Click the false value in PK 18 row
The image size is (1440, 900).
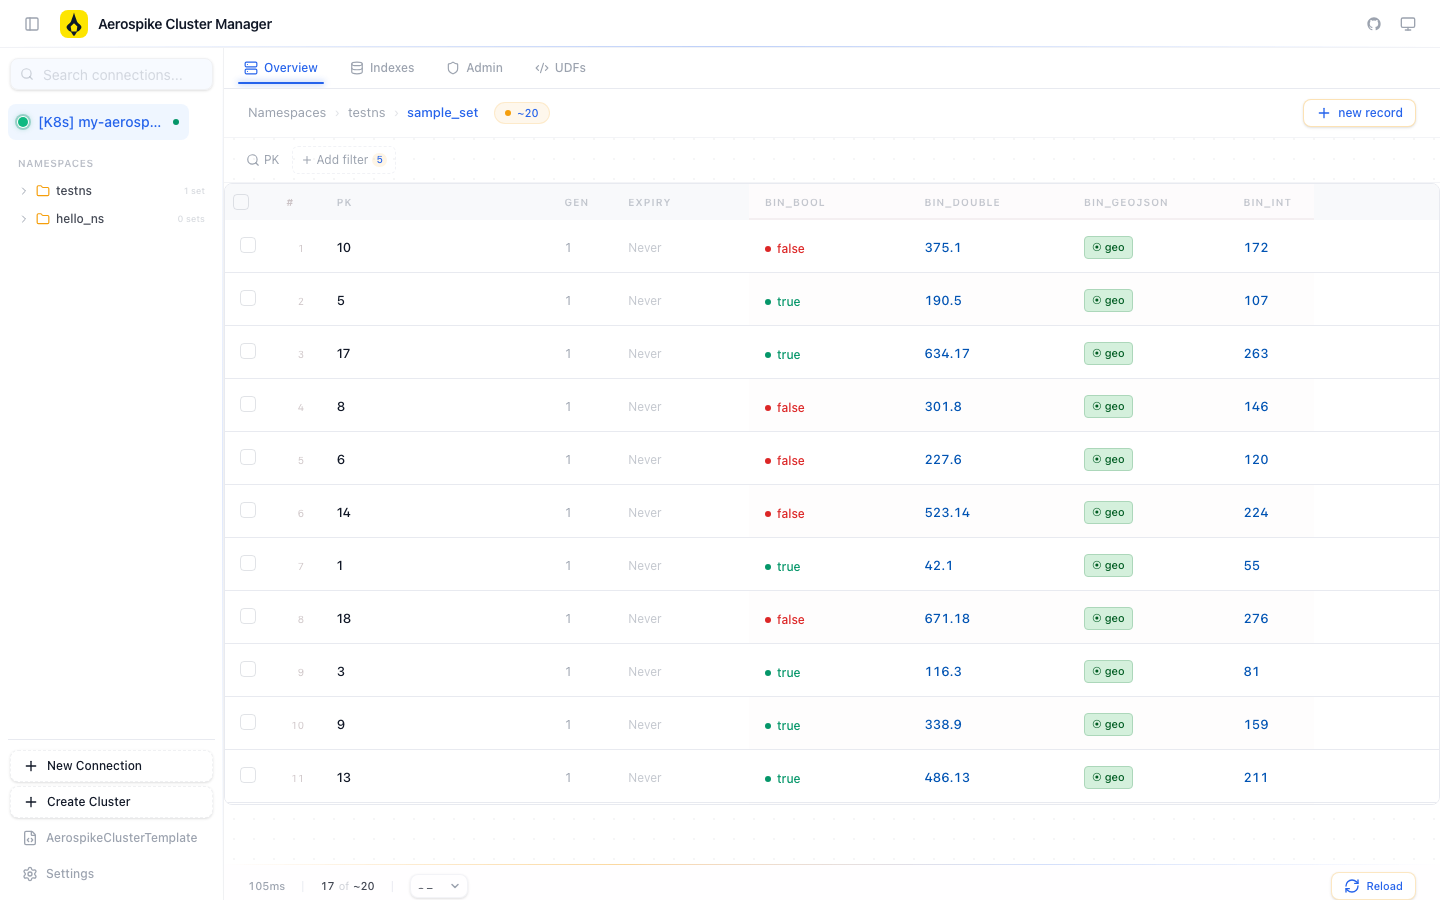[785, 619]
